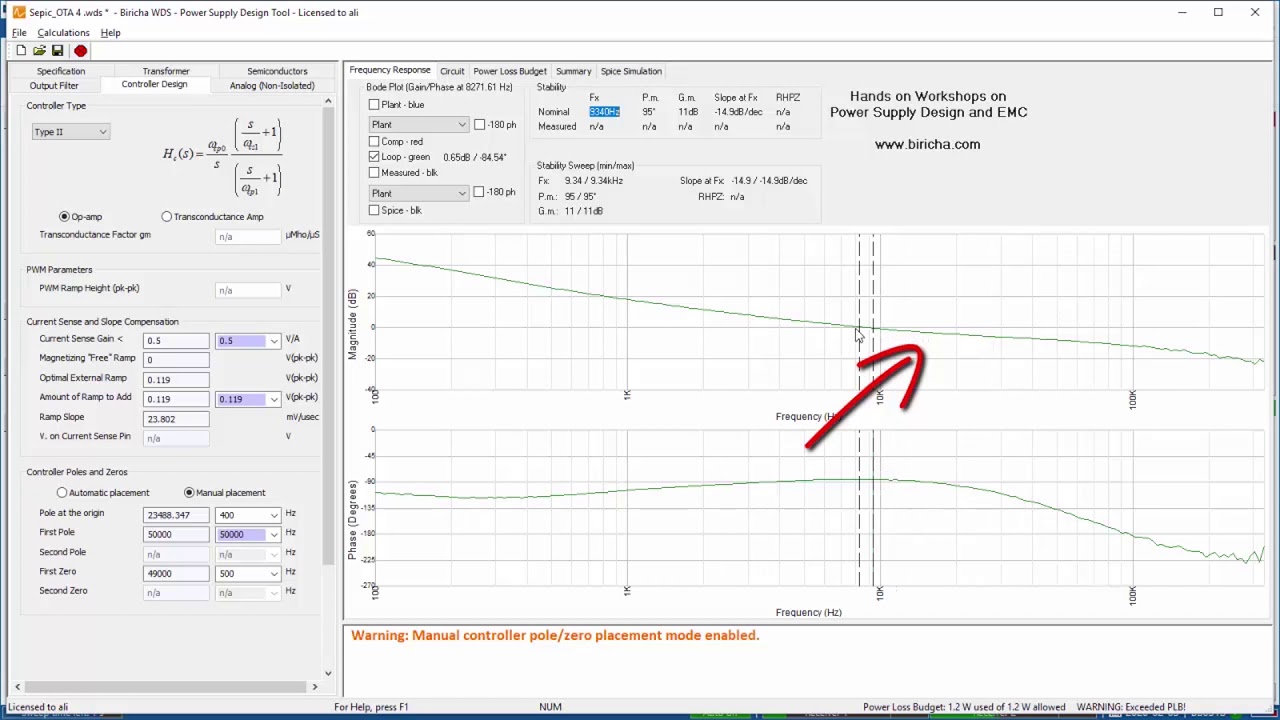Toggle the Comp - red checkbox
Image resolution: width=1280 pixels, height=720 pixels.
(374, 142)
